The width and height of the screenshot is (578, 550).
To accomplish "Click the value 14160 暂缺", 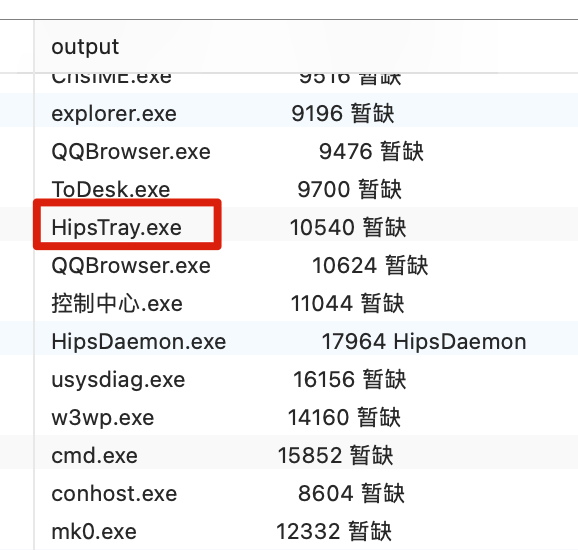I will click(x=344, y=417).
